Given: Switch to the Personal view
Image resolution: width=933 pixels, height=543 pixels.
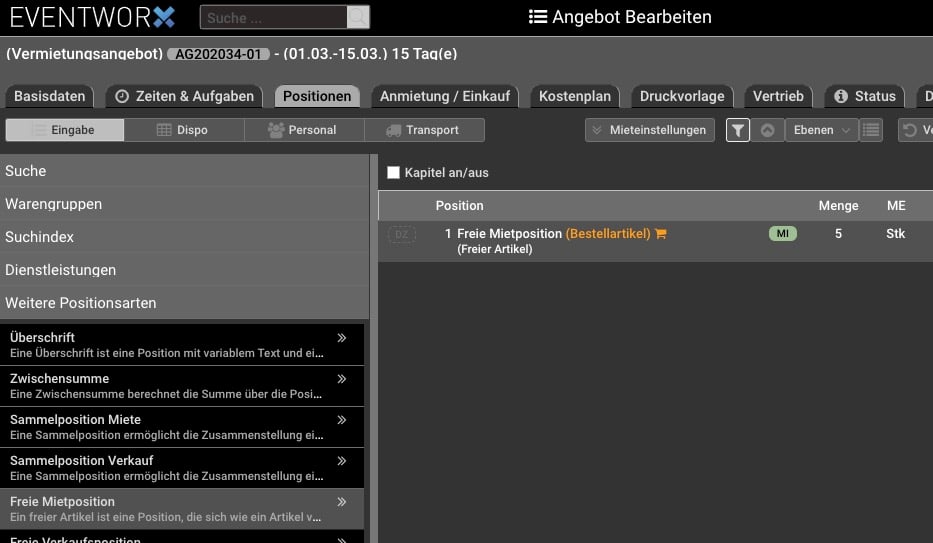Looking at the screenshot, I should [303, 130].
